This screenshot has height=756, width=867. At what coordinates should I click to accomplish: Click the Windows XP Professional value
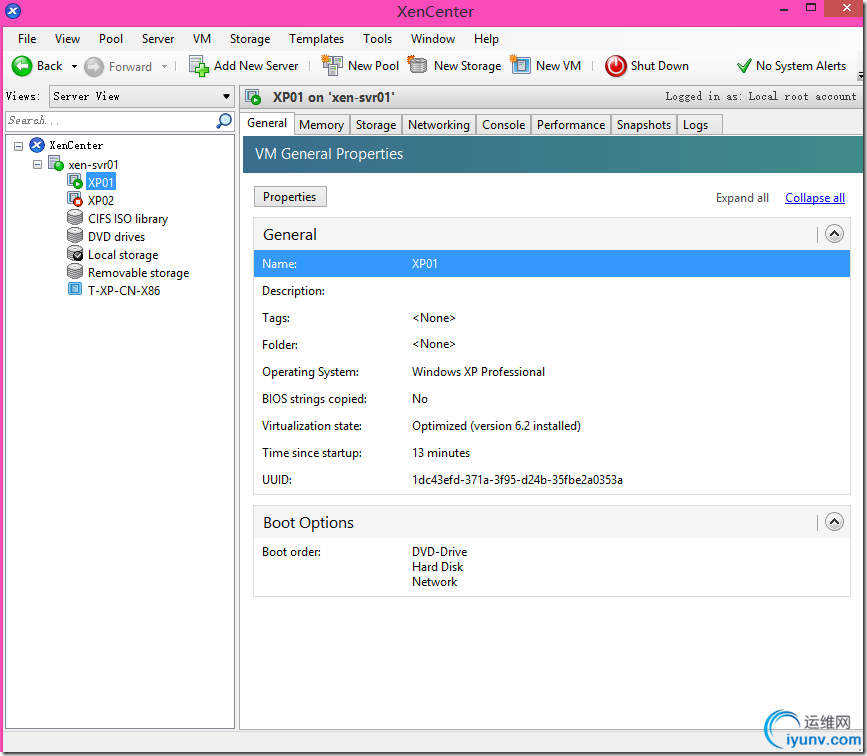click(478, 372)
